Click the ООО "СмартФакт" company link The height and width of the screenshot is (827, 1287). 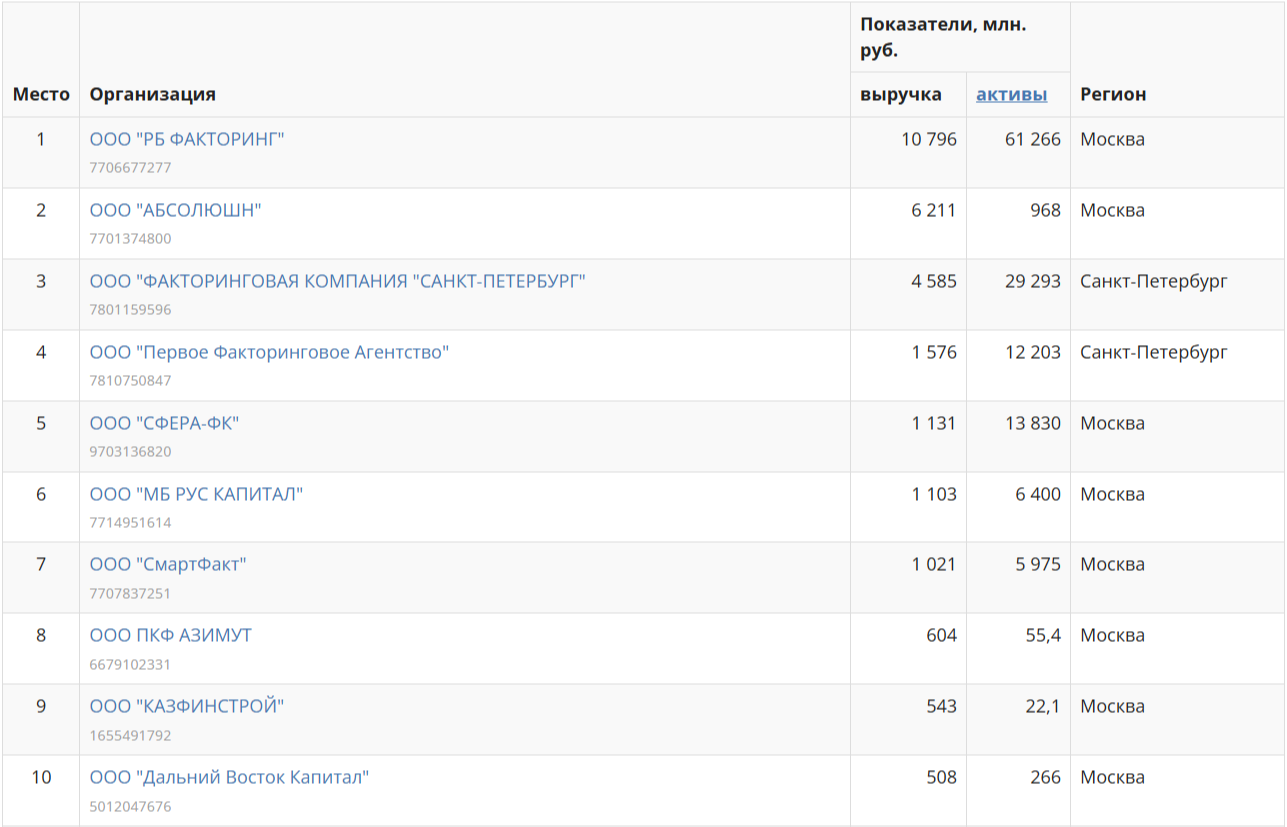coord(167,564)
